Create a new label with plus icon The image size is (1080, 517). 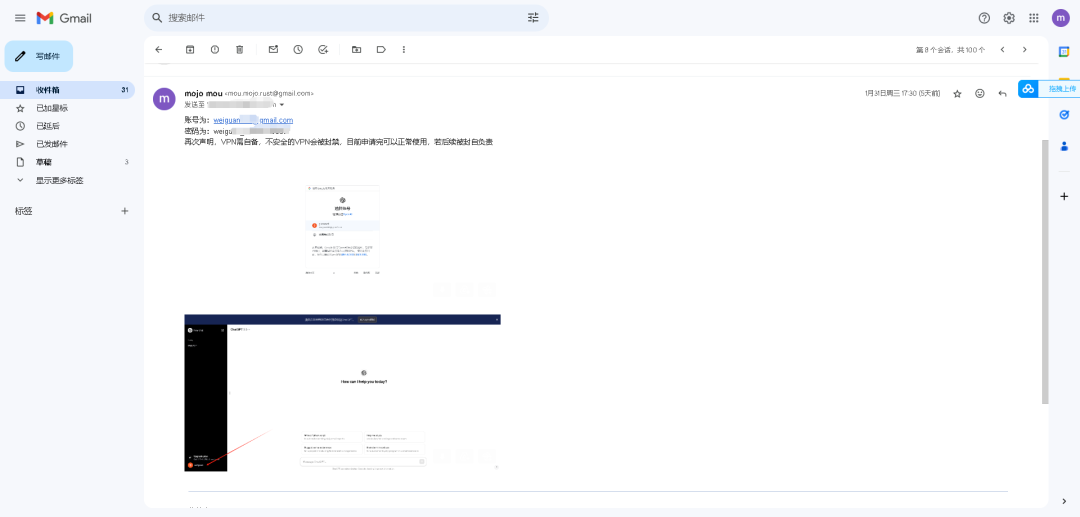coord(125,211)
